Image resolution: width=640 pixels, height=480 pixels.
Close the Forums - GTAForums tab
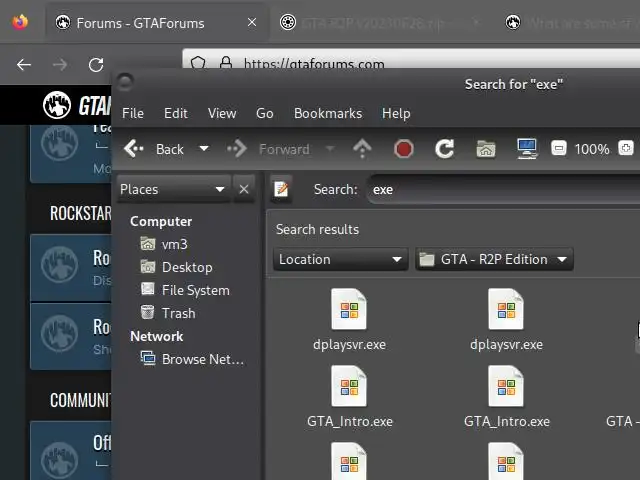[252, 22]
